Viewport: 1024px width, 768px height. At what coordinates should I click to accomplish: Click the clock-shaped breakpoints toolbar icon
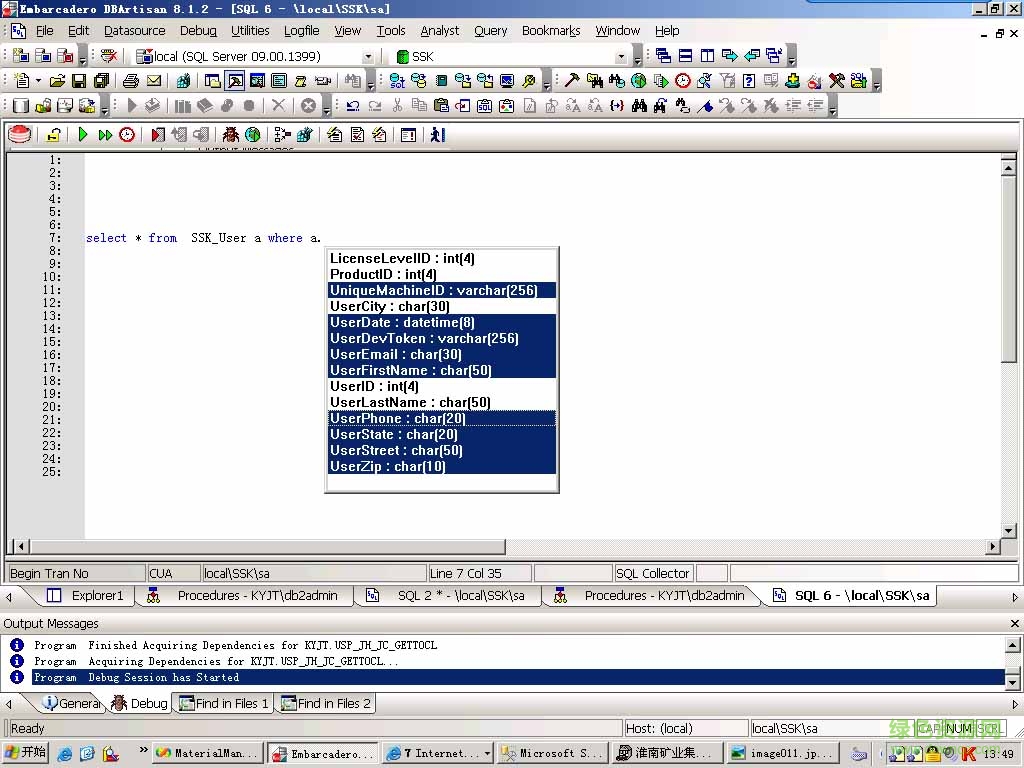click(x=127, y=134)
